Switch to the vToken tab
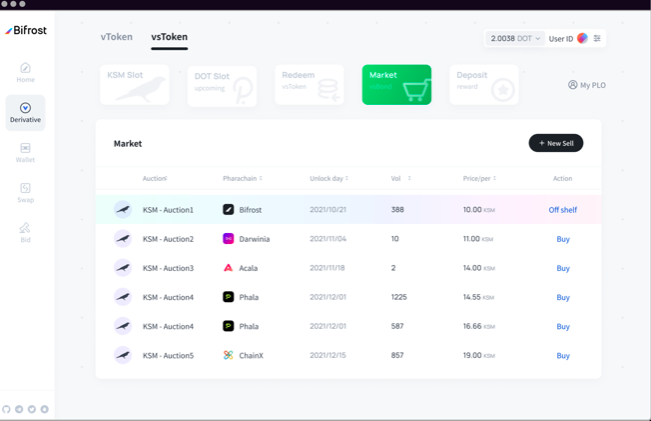Image resolution: width=651 pixels, height=421 pixels. tap(117, 37)
